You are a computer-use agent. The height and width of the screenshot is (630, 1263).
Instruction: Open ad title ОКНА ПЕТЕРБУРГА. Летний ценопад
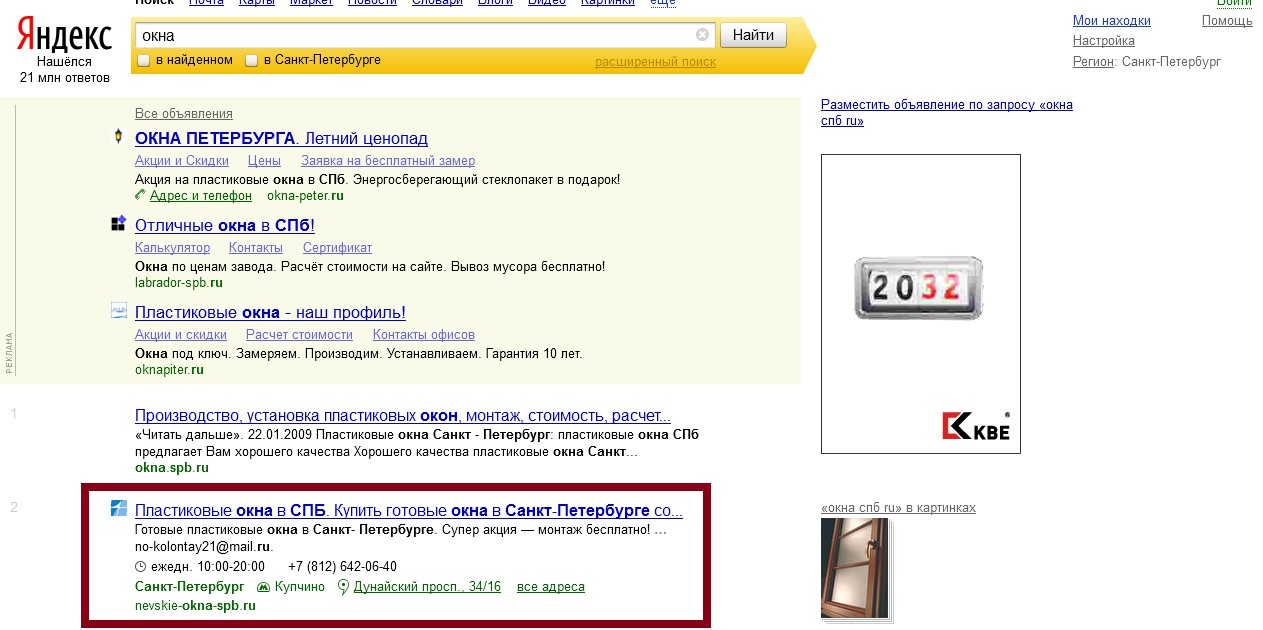coord(281,138)
